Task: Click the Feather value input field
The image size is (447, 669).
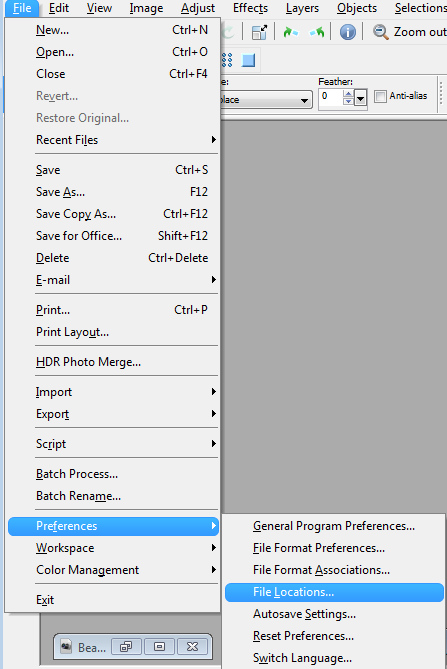Action: (331, 98)
